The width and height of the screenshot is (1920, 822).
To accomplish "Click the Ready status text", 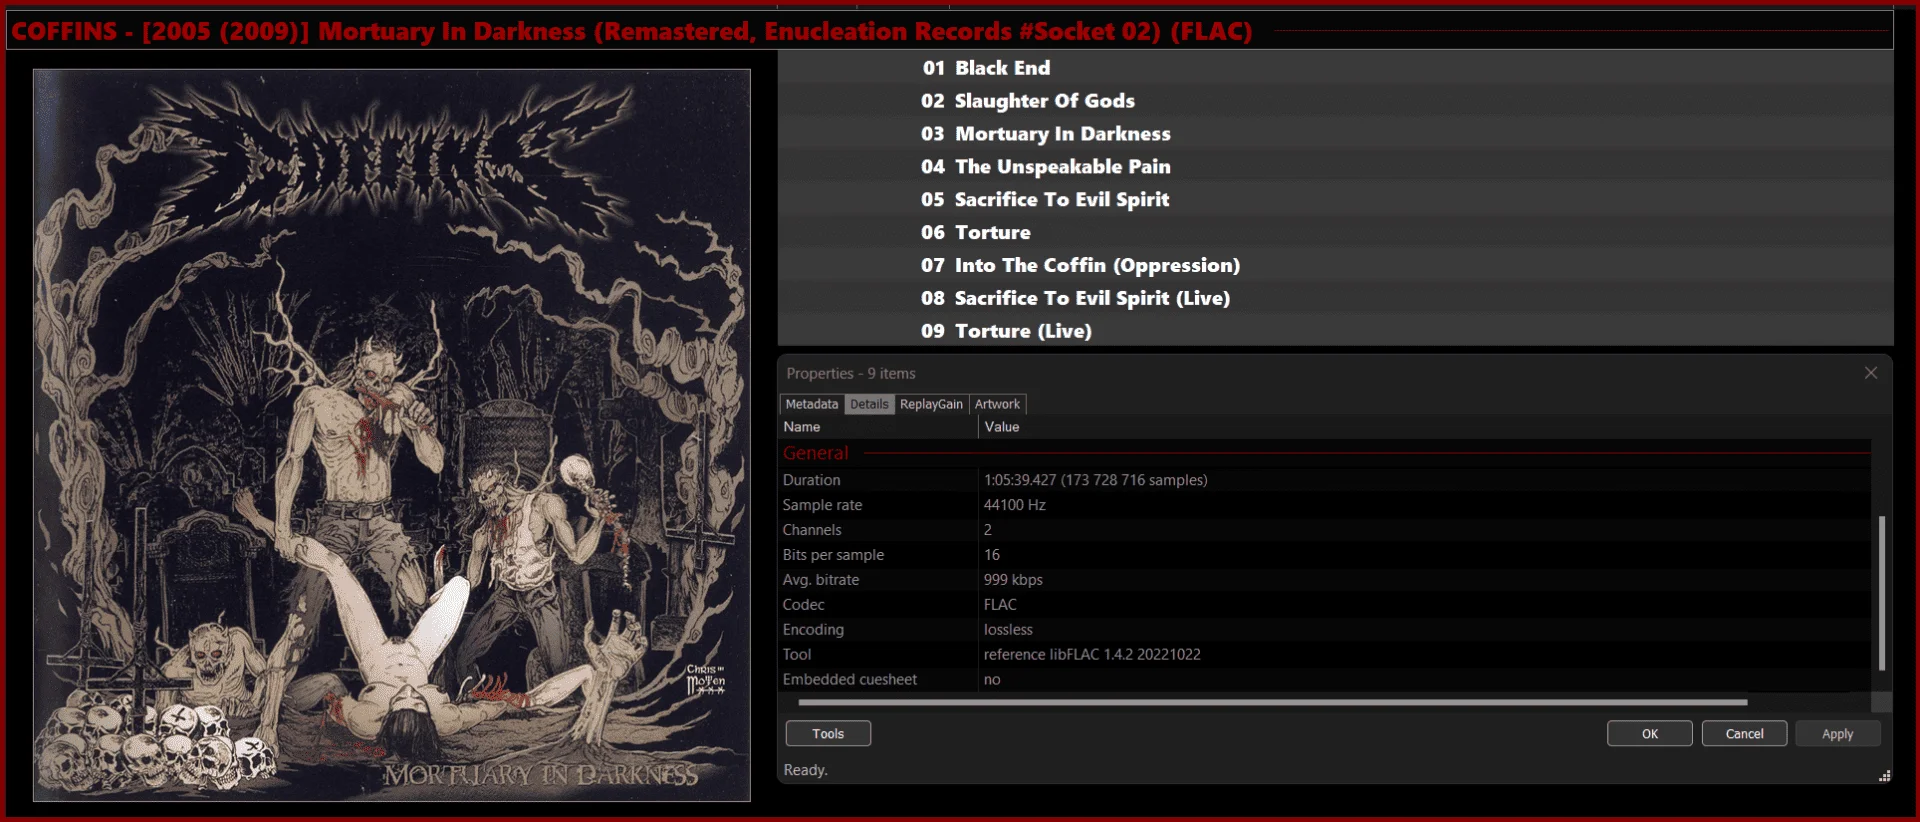I will (x=805, y=770).
